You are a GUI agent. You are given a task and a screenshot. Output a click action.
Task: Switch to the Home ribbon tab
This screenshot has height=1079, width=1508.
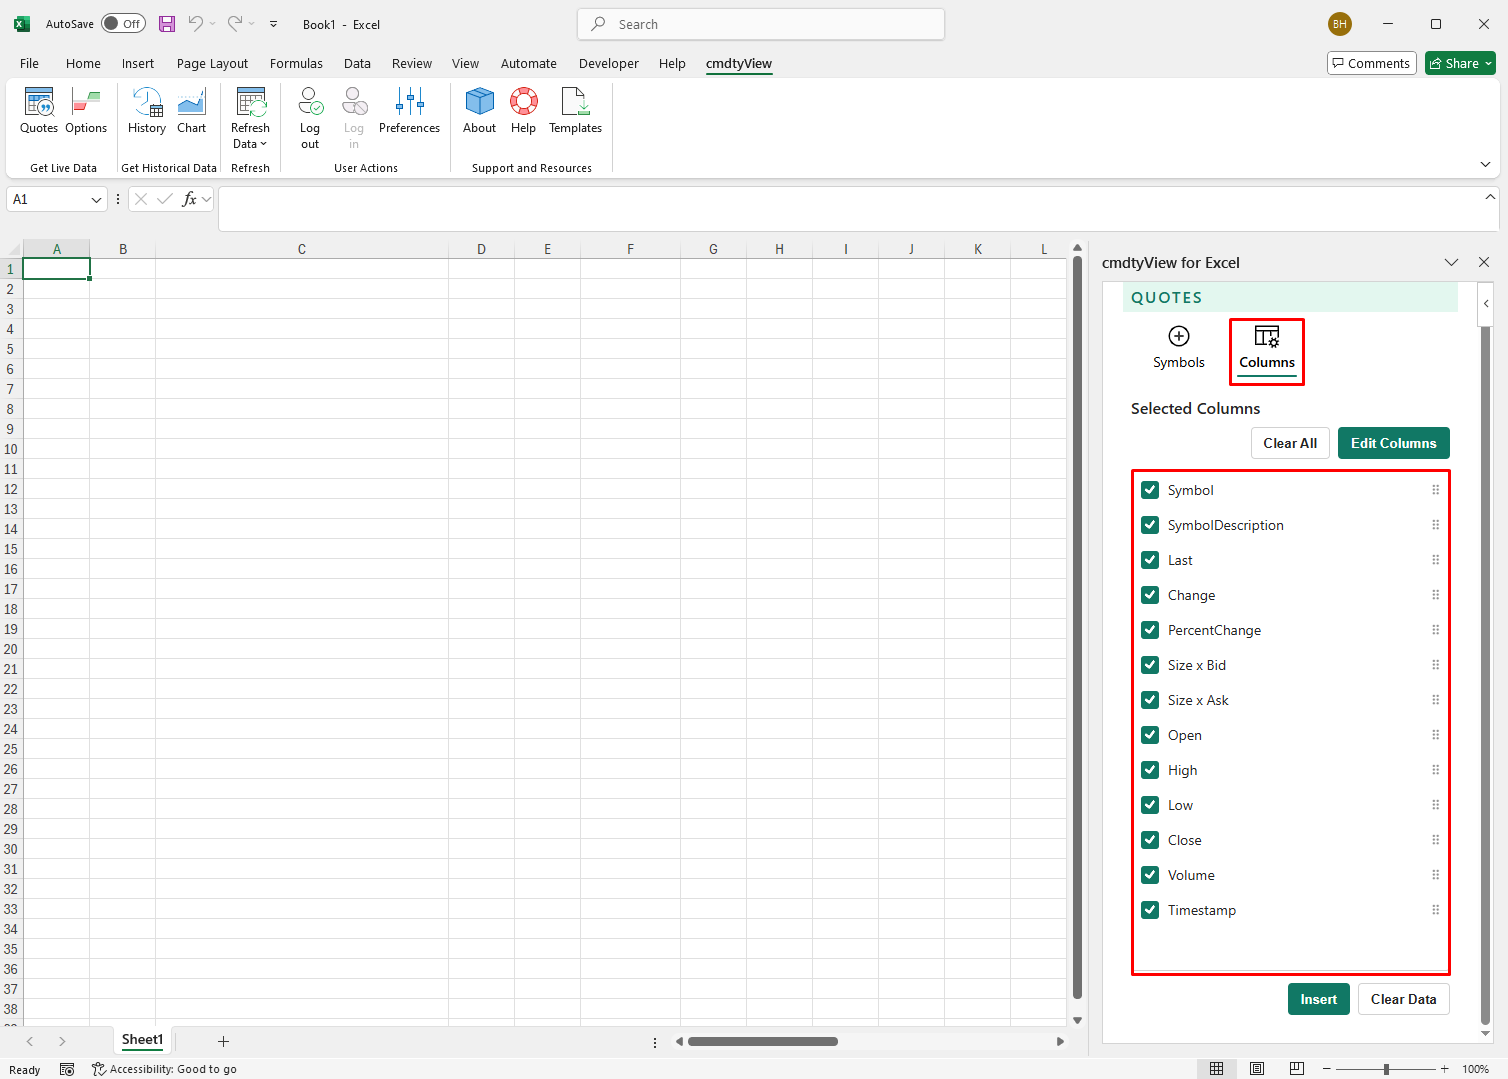click(x=83, y=63)
